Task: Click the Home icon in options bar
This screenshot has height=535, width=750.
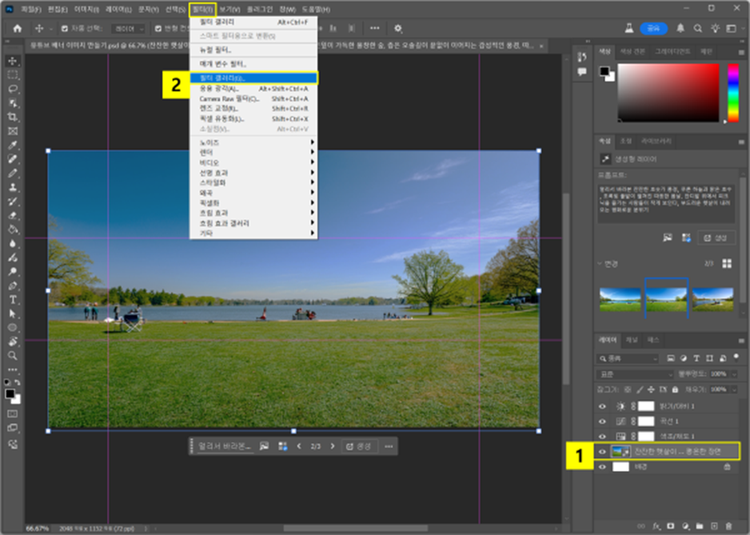Action: tap(17, 28)
